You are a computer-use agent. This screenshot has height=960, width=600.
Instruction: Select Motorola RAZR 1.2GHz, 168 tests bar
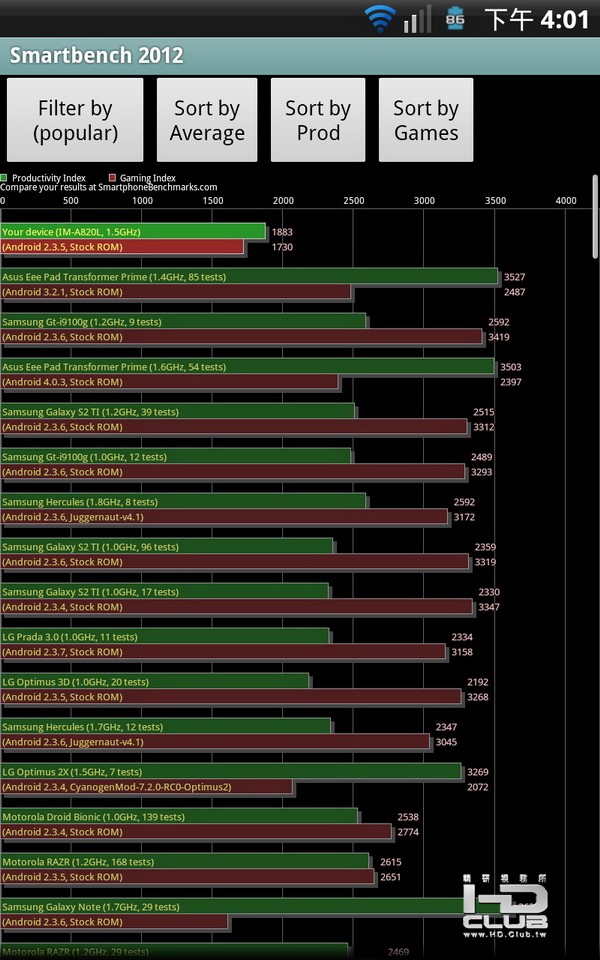click(x=184, y=861)
